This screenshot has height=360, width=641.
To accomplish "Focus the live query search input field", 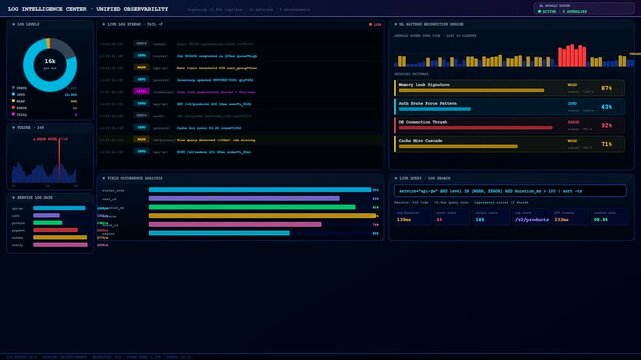I will (510, 191).
